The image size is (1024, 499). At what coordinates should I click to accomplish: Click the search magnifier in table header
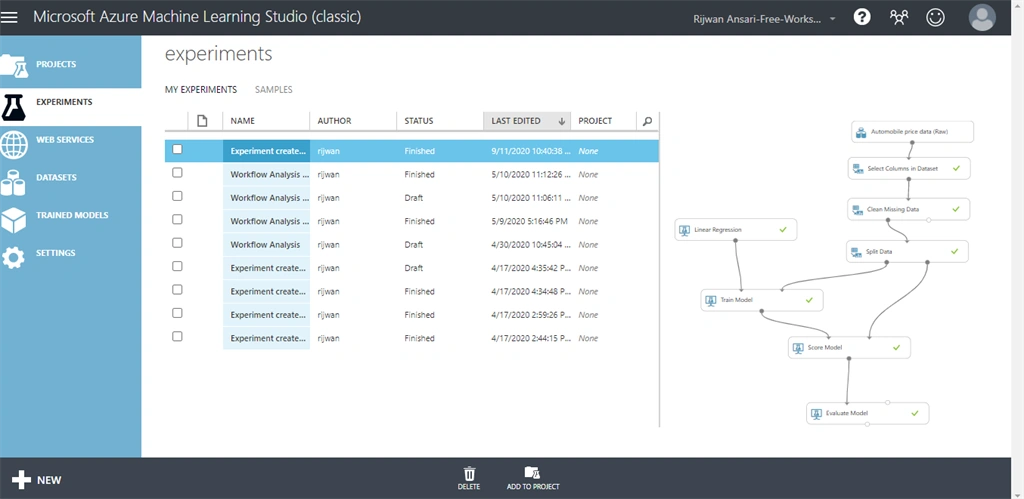tap(647, 121)
